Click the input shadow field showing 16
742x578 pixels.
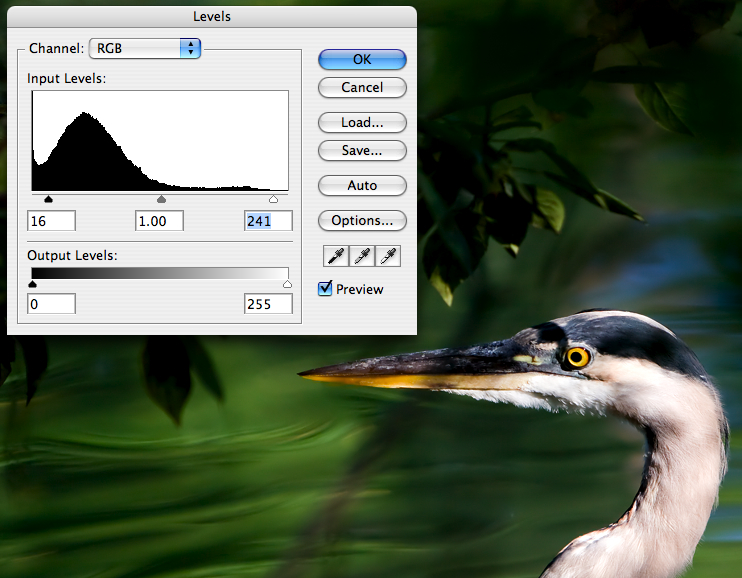click(x=51, y=221)
